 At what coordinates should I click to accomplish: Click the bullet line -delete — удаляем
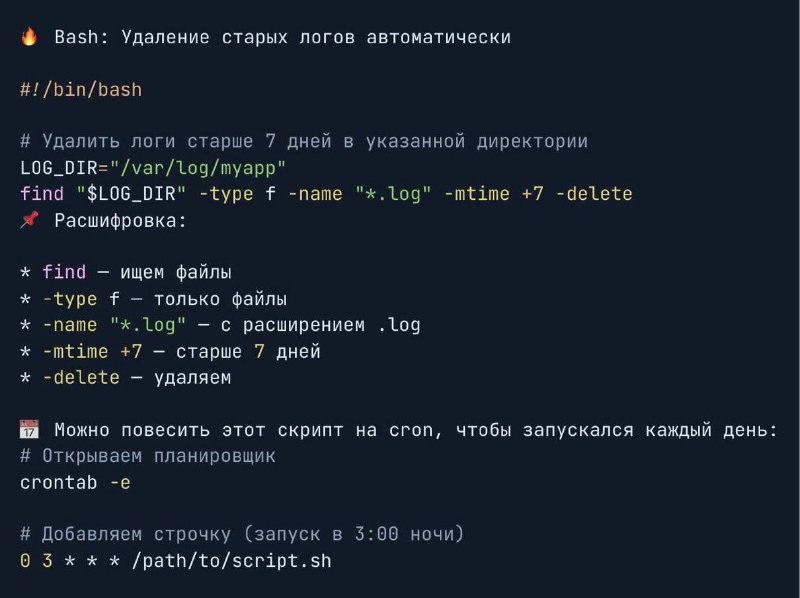(126, 378)
